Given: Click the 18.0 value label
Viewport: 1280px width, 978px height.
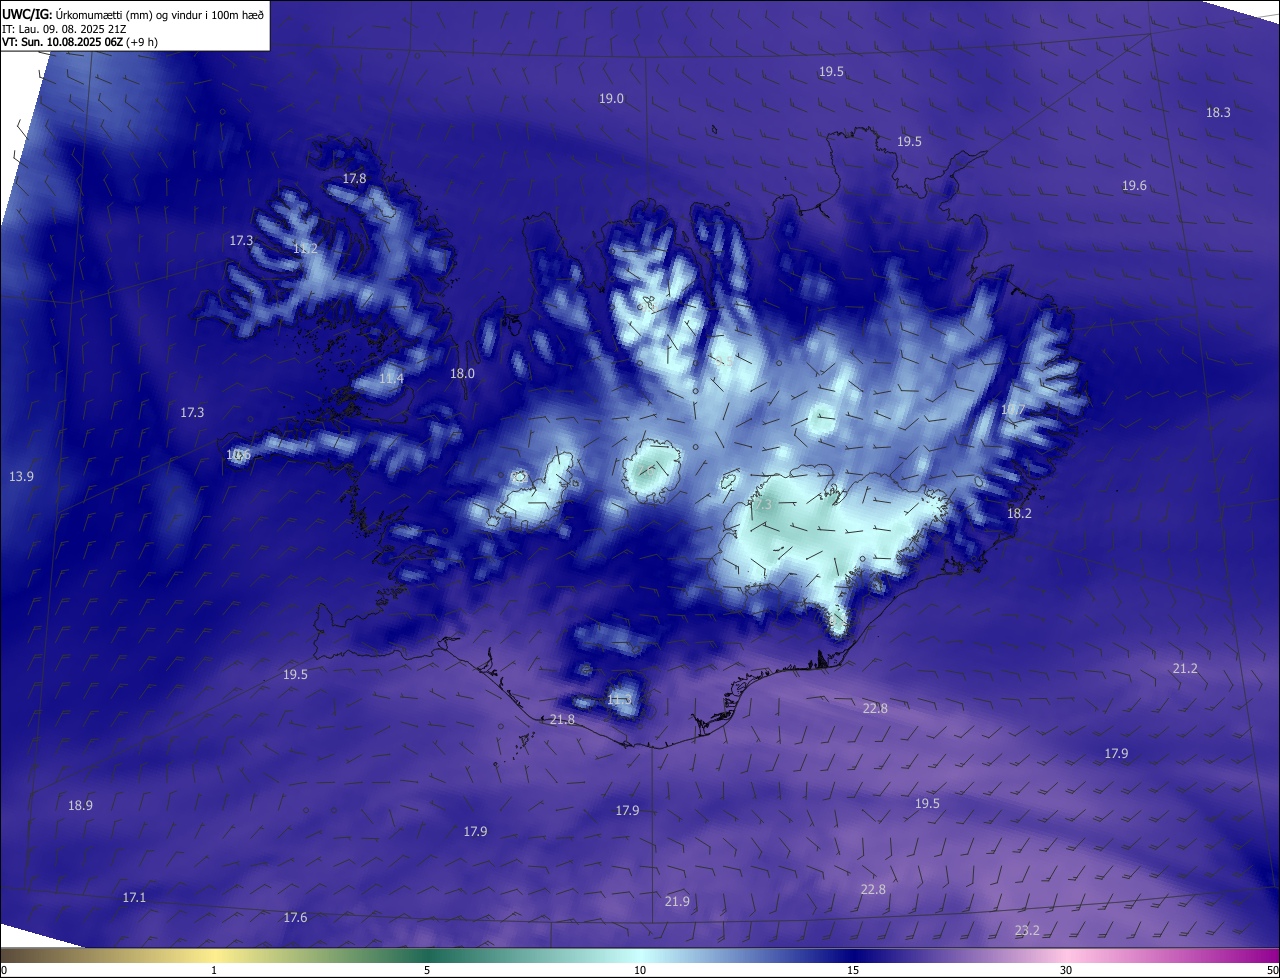Looking at the screenshot, I should pyautogui.click(x=462, y=374).
